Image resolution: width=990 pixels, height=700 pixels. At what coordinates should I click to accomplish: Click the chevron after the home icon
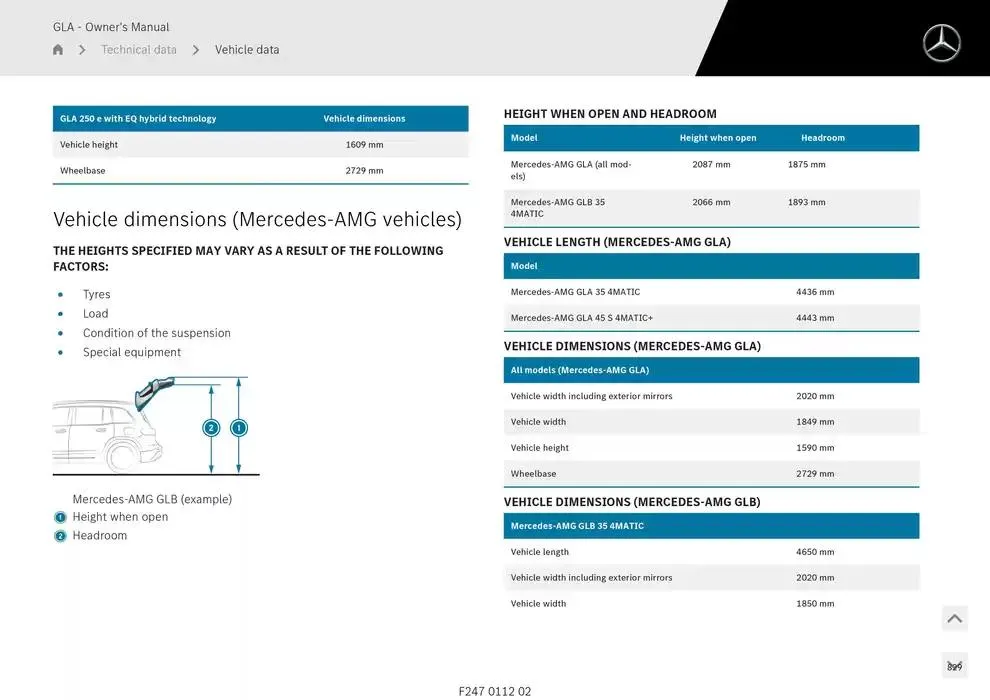81,49
